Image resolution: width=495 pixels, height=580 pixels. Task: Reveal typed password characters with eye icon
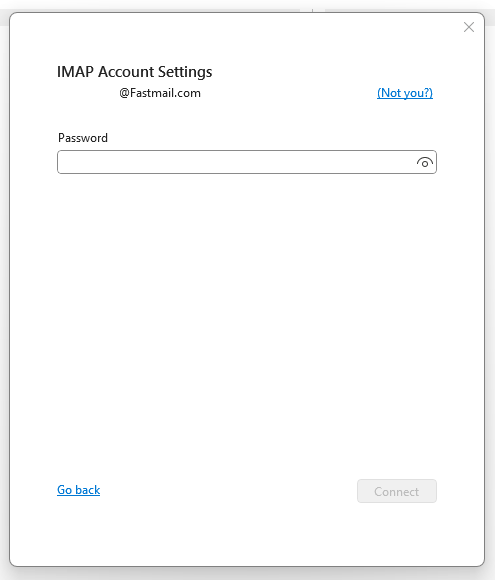425,162
